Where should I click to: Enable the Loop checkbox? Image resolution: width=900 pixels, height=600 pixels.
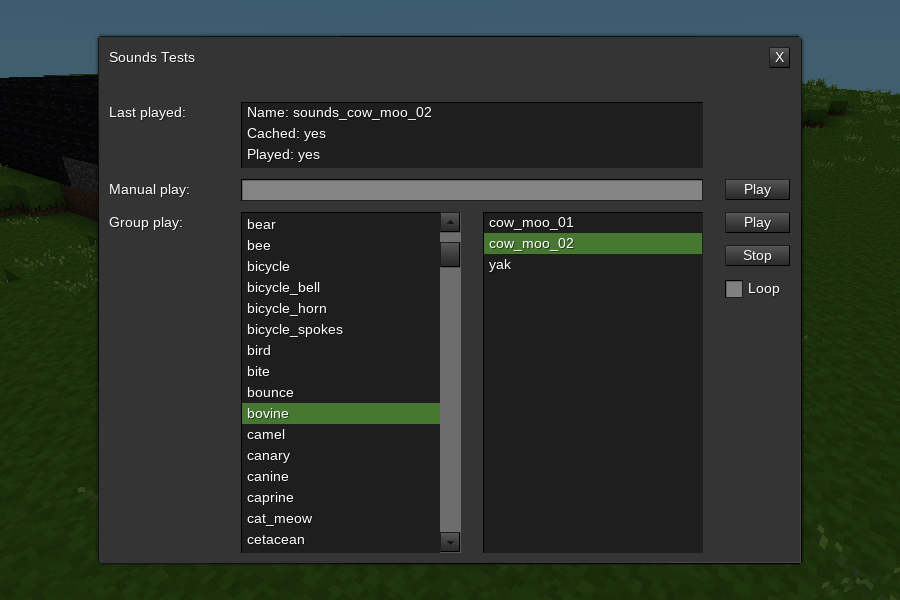coord(734,289)
